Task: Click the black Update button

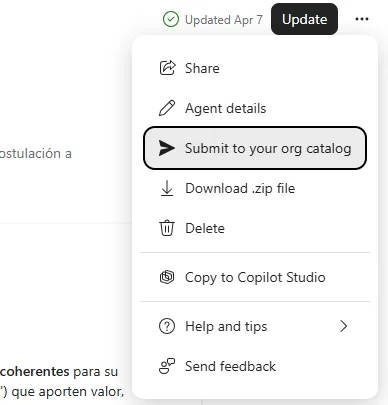Action: pyautogui.click(x=304, y=19)
